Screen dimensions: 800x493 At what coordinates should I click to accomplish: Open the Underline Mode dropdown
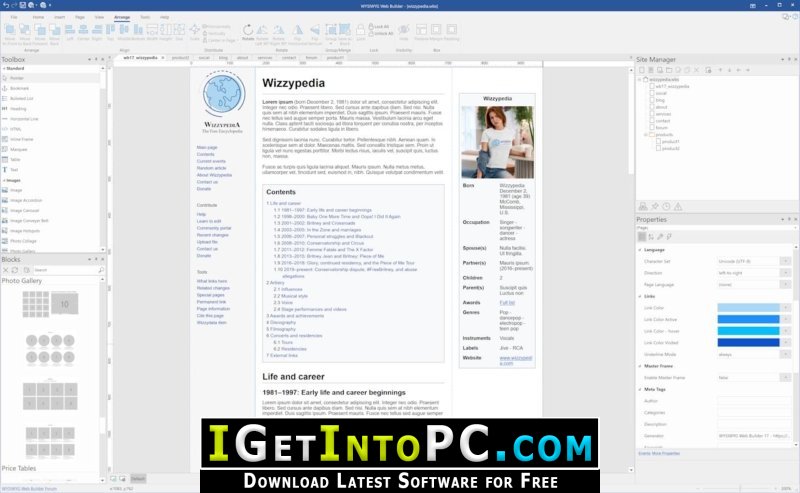tap(786, 354)
